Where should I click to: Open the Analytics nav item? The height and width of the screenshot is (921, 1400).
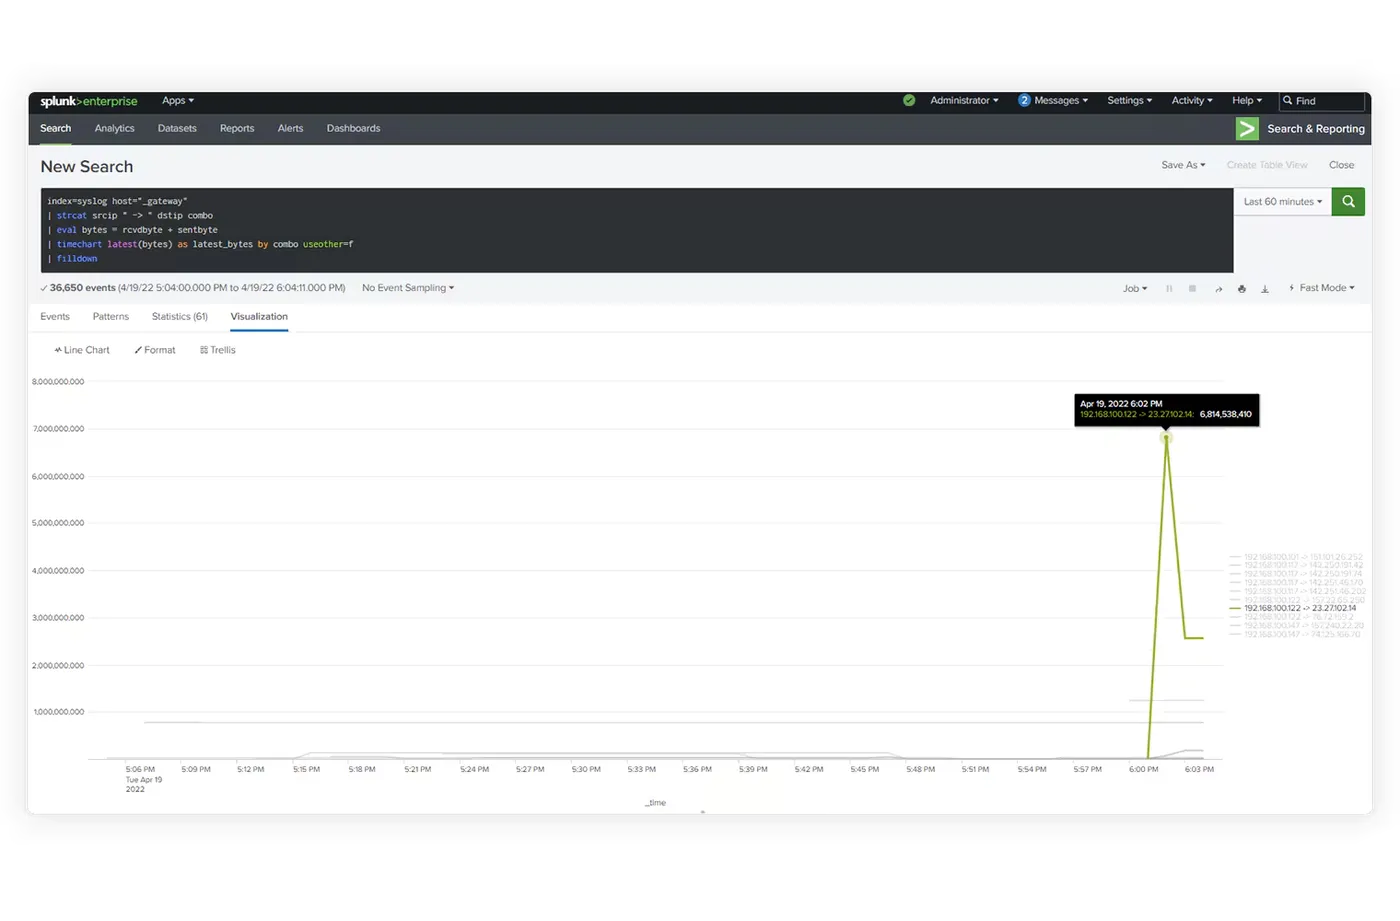point(115,129)
